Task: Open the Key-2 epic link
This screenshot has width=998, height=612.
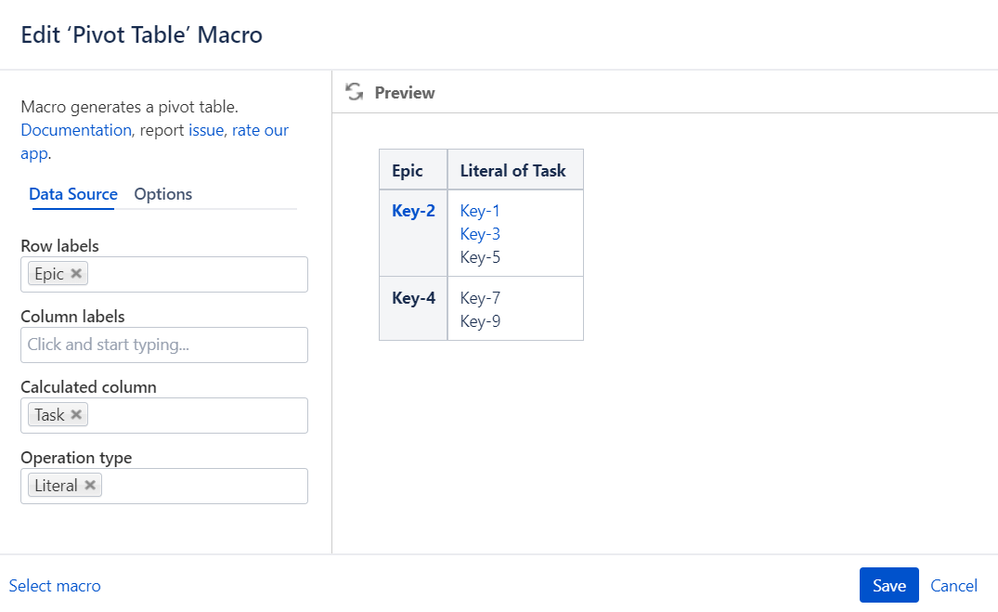Action: (x=413, y=211)
